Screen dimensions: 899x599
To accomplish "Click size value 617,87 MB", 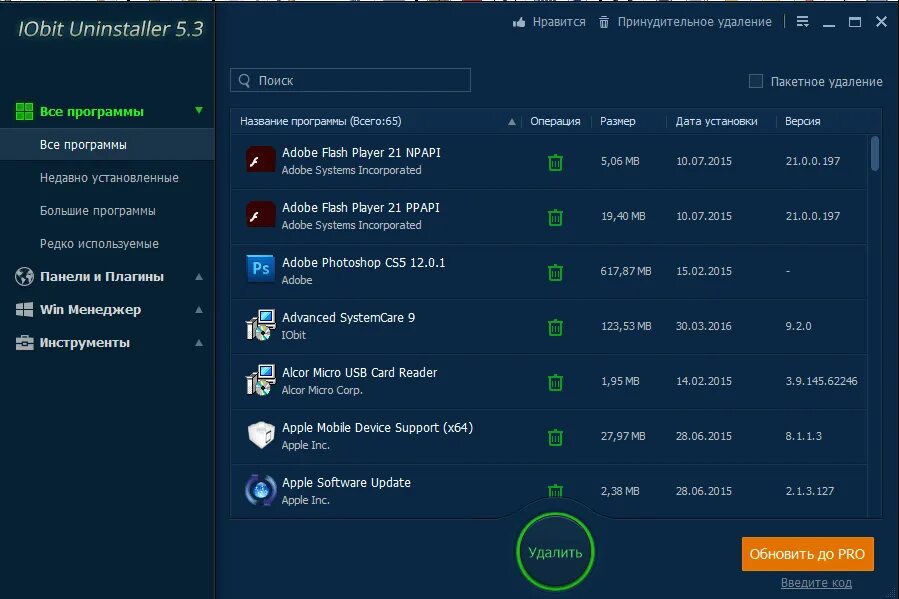I will point(626,271).
